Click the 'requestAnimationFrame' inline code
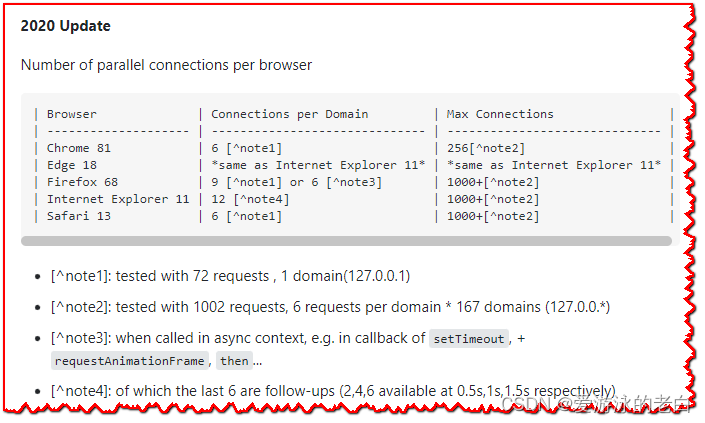This screenshot has width=705, height=423. [129, 361]
